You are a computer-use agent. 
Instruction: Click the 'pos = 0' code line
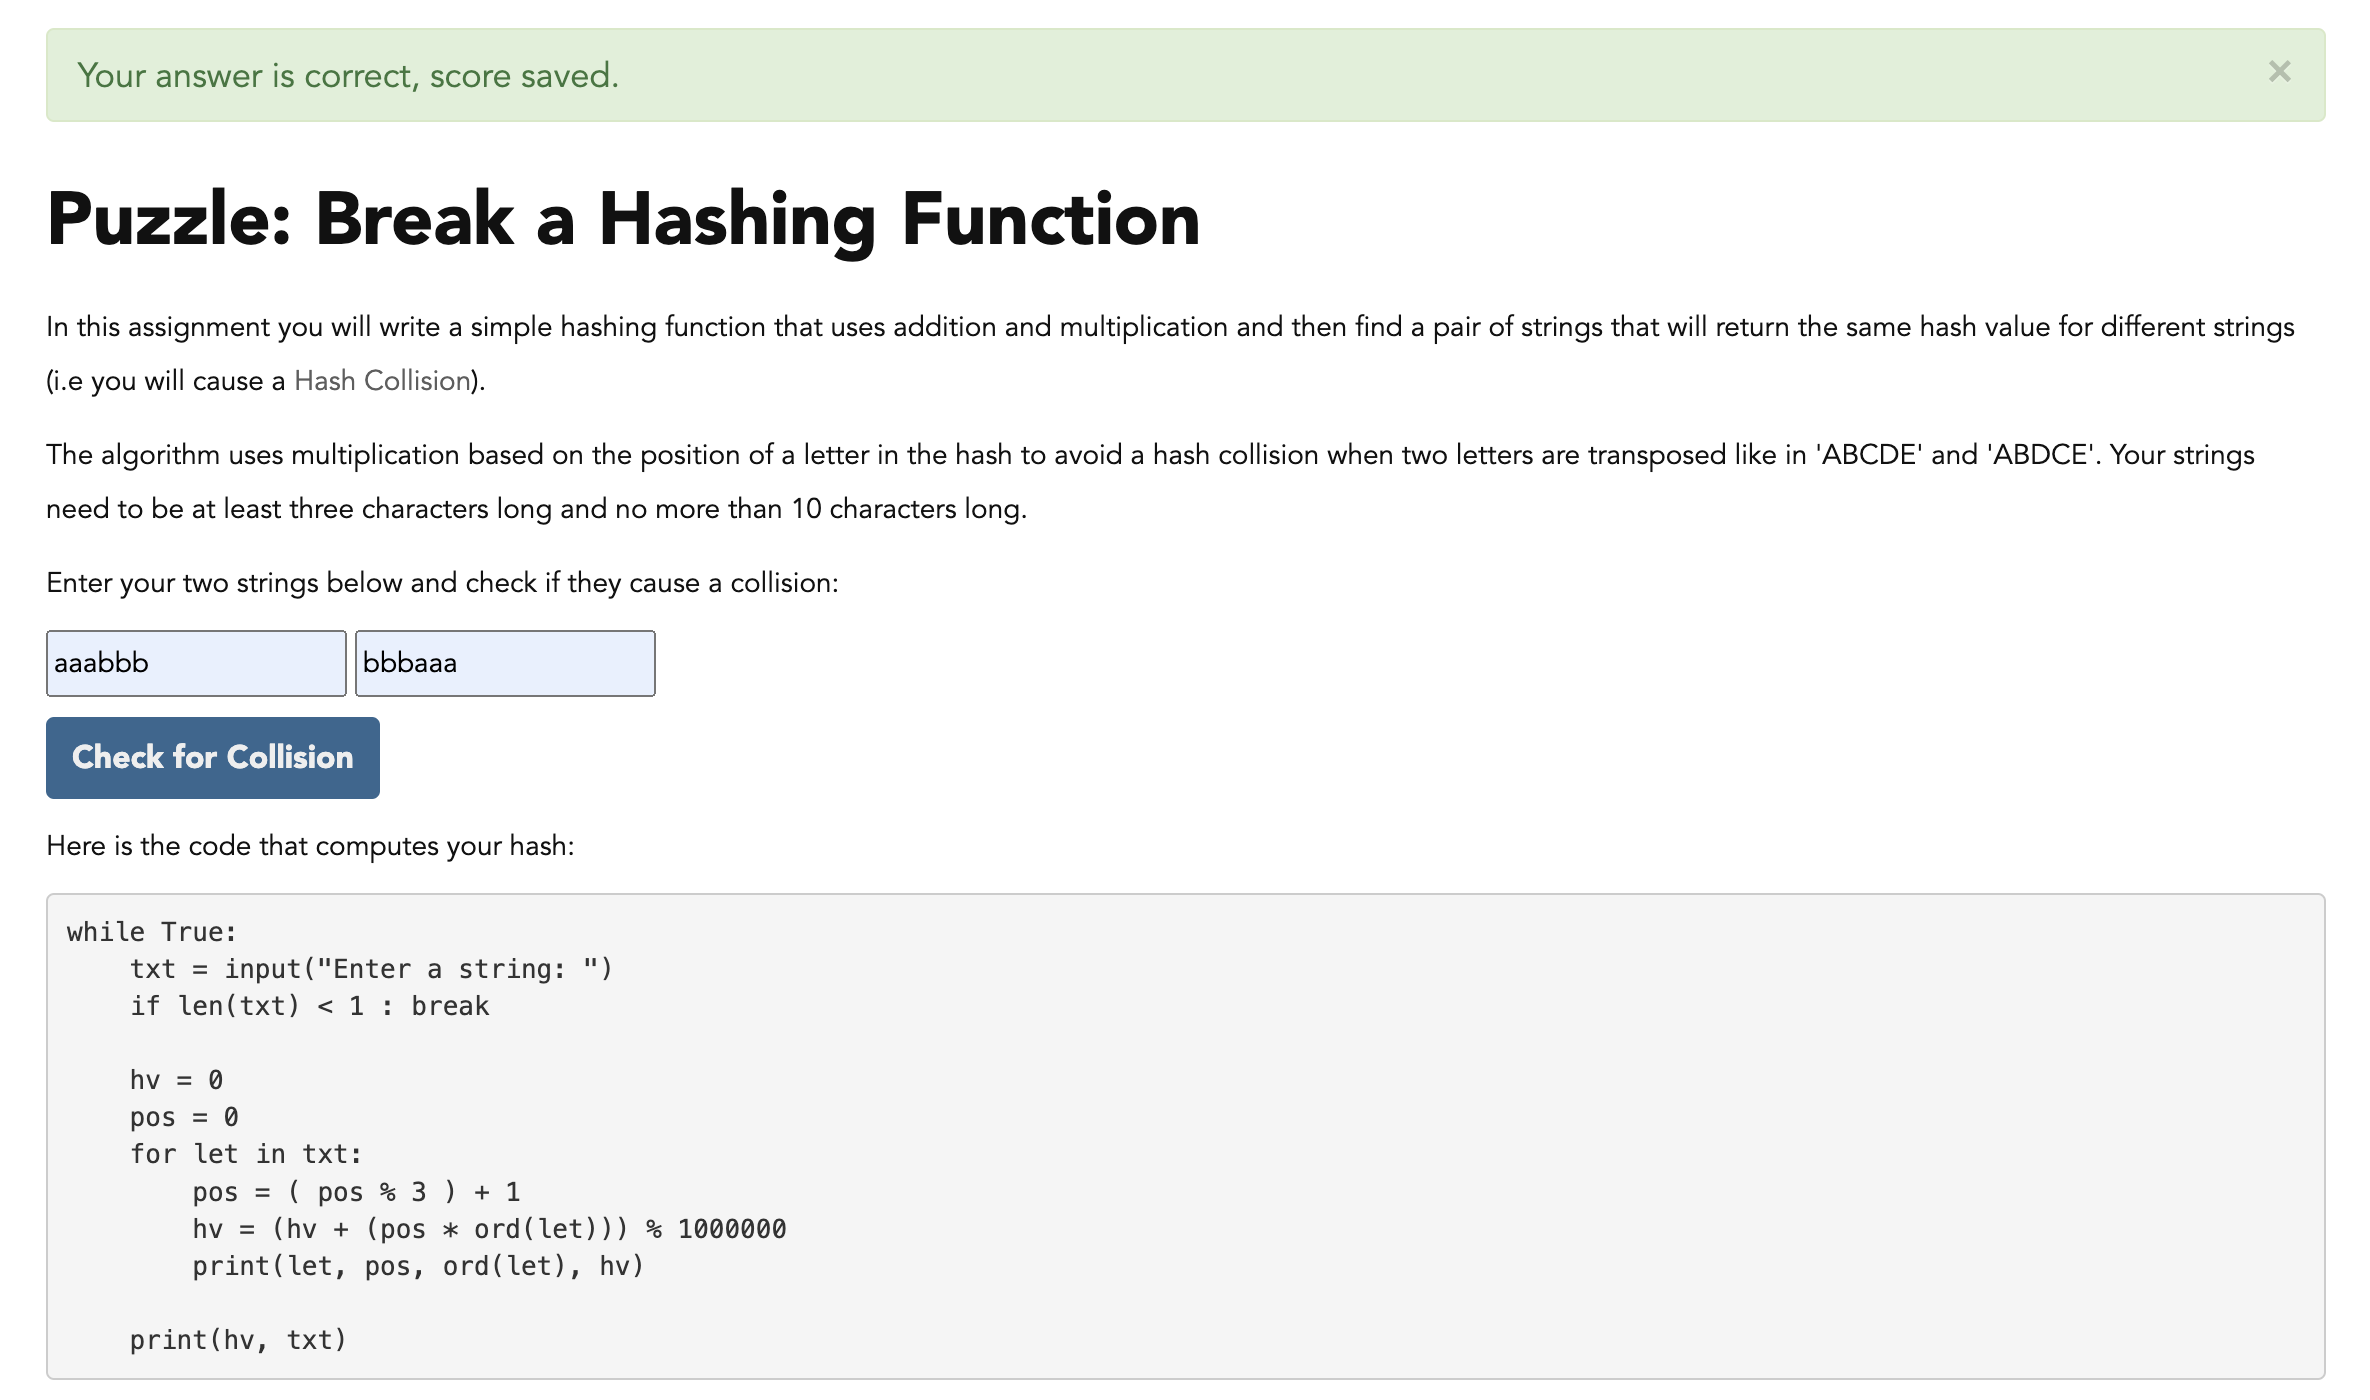[x=184, y=1117]
